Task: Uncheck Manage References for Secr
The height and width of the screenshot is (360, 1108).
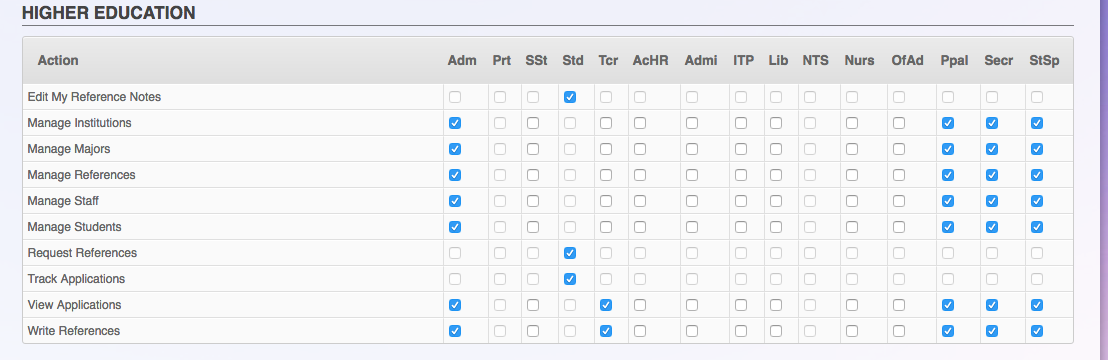Action: click(991, 175)
